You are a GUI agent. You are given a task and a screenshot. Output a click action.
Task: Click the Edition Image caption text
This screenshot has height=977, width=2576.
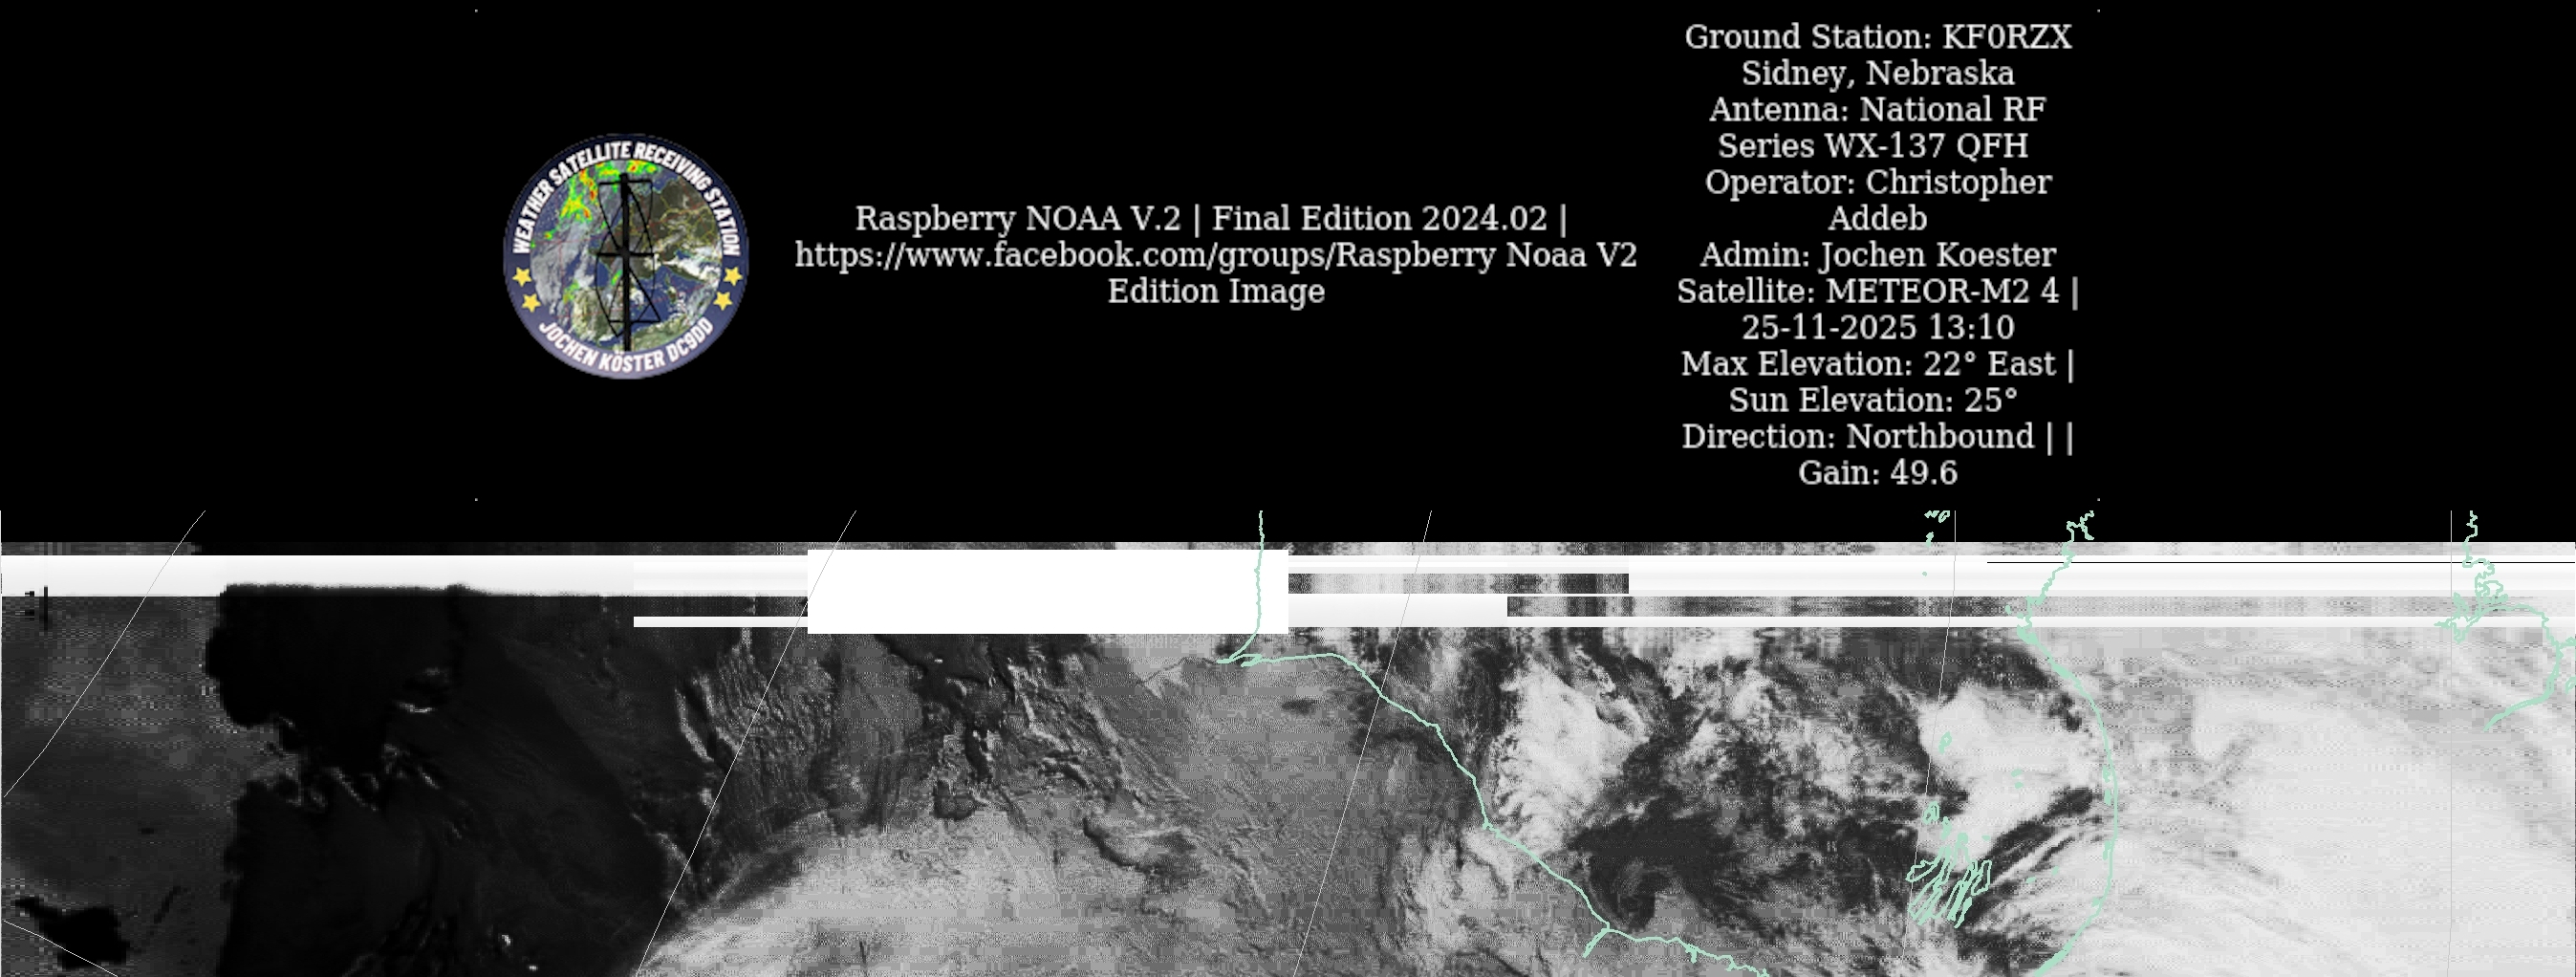1215,291
